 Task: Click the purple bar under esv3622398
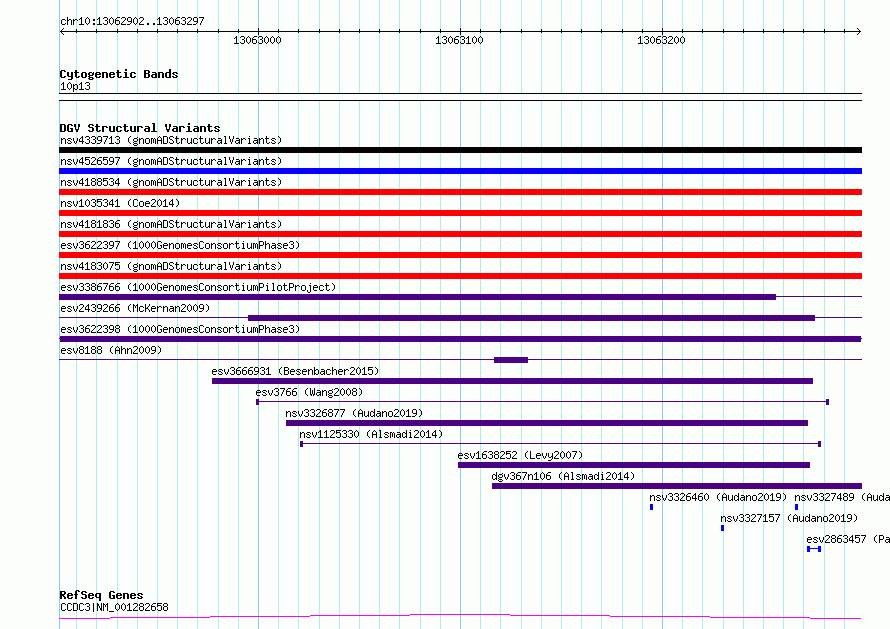coord(460,339)
